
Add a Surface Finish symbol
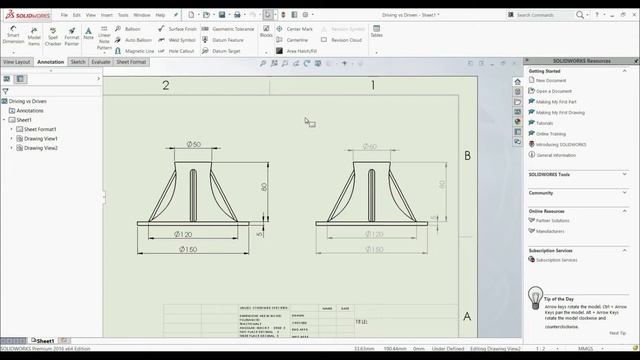pos(177,29)
